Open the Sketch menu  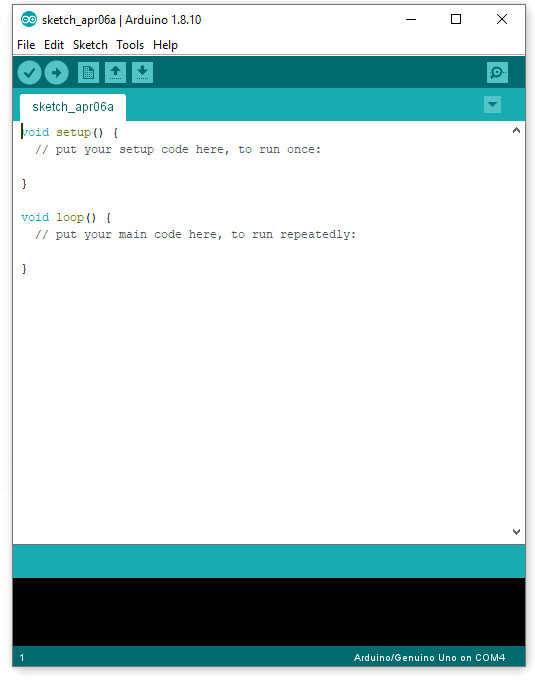90,45
